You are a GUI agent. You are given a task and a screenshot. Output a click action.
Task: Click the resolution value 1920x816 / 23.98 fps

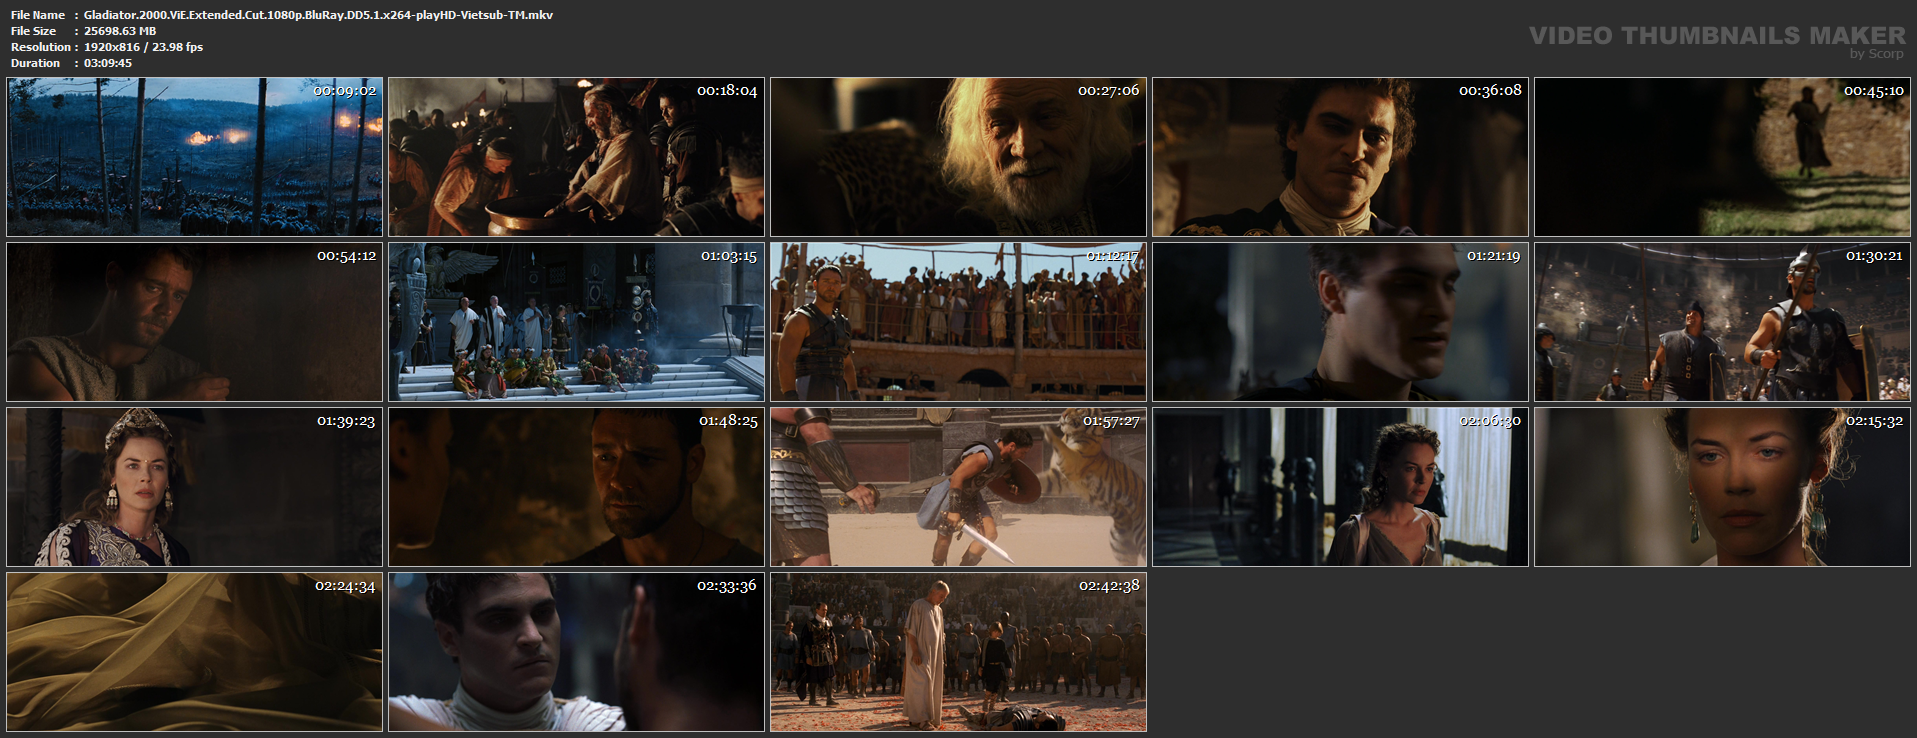pos(143,47)
